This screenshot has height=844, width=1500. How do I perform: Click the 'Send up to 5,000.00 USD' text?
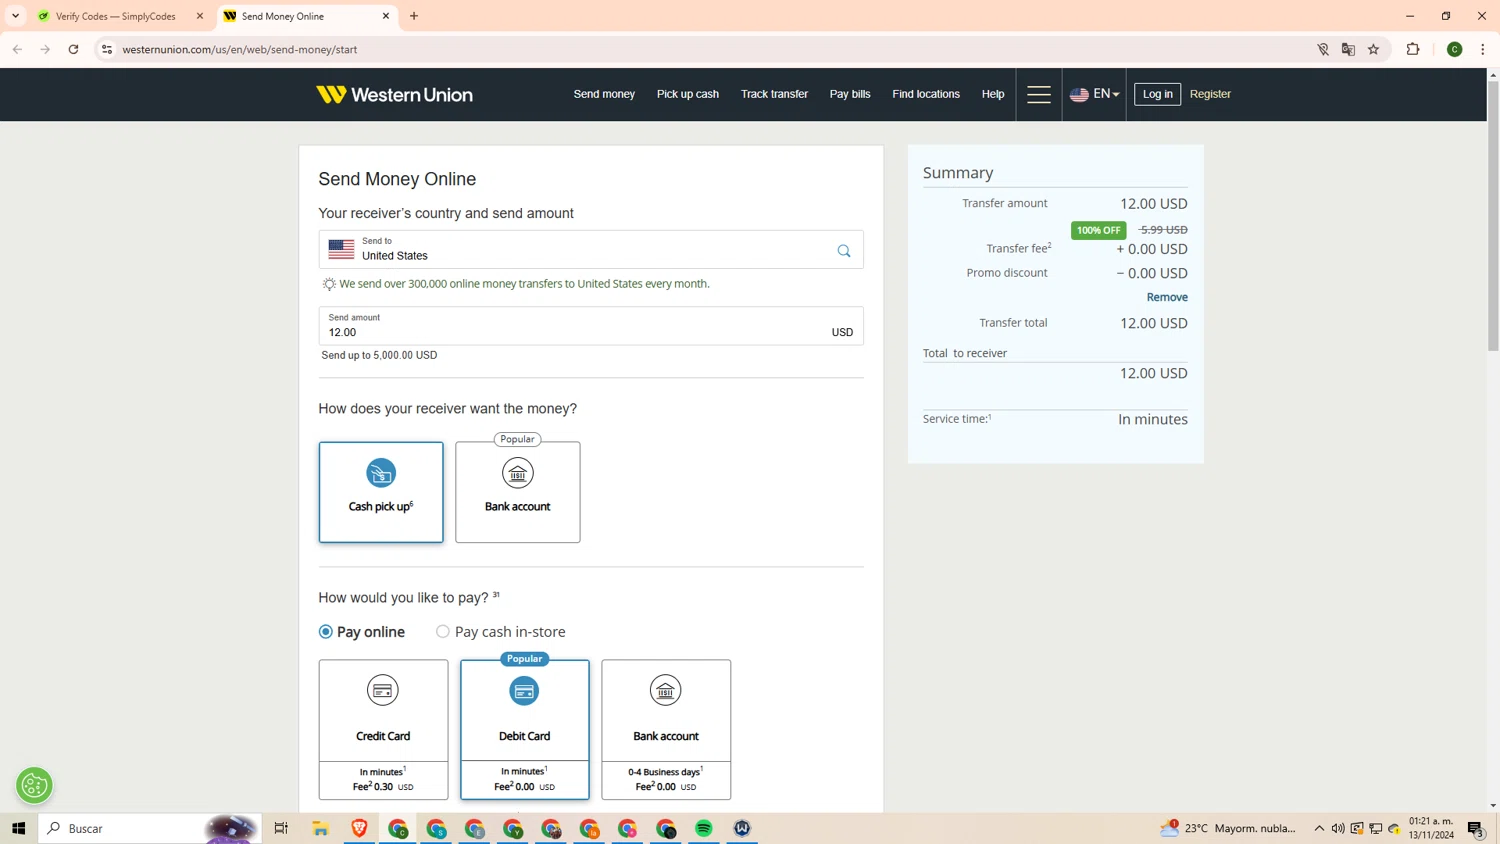tap(379, 355)
